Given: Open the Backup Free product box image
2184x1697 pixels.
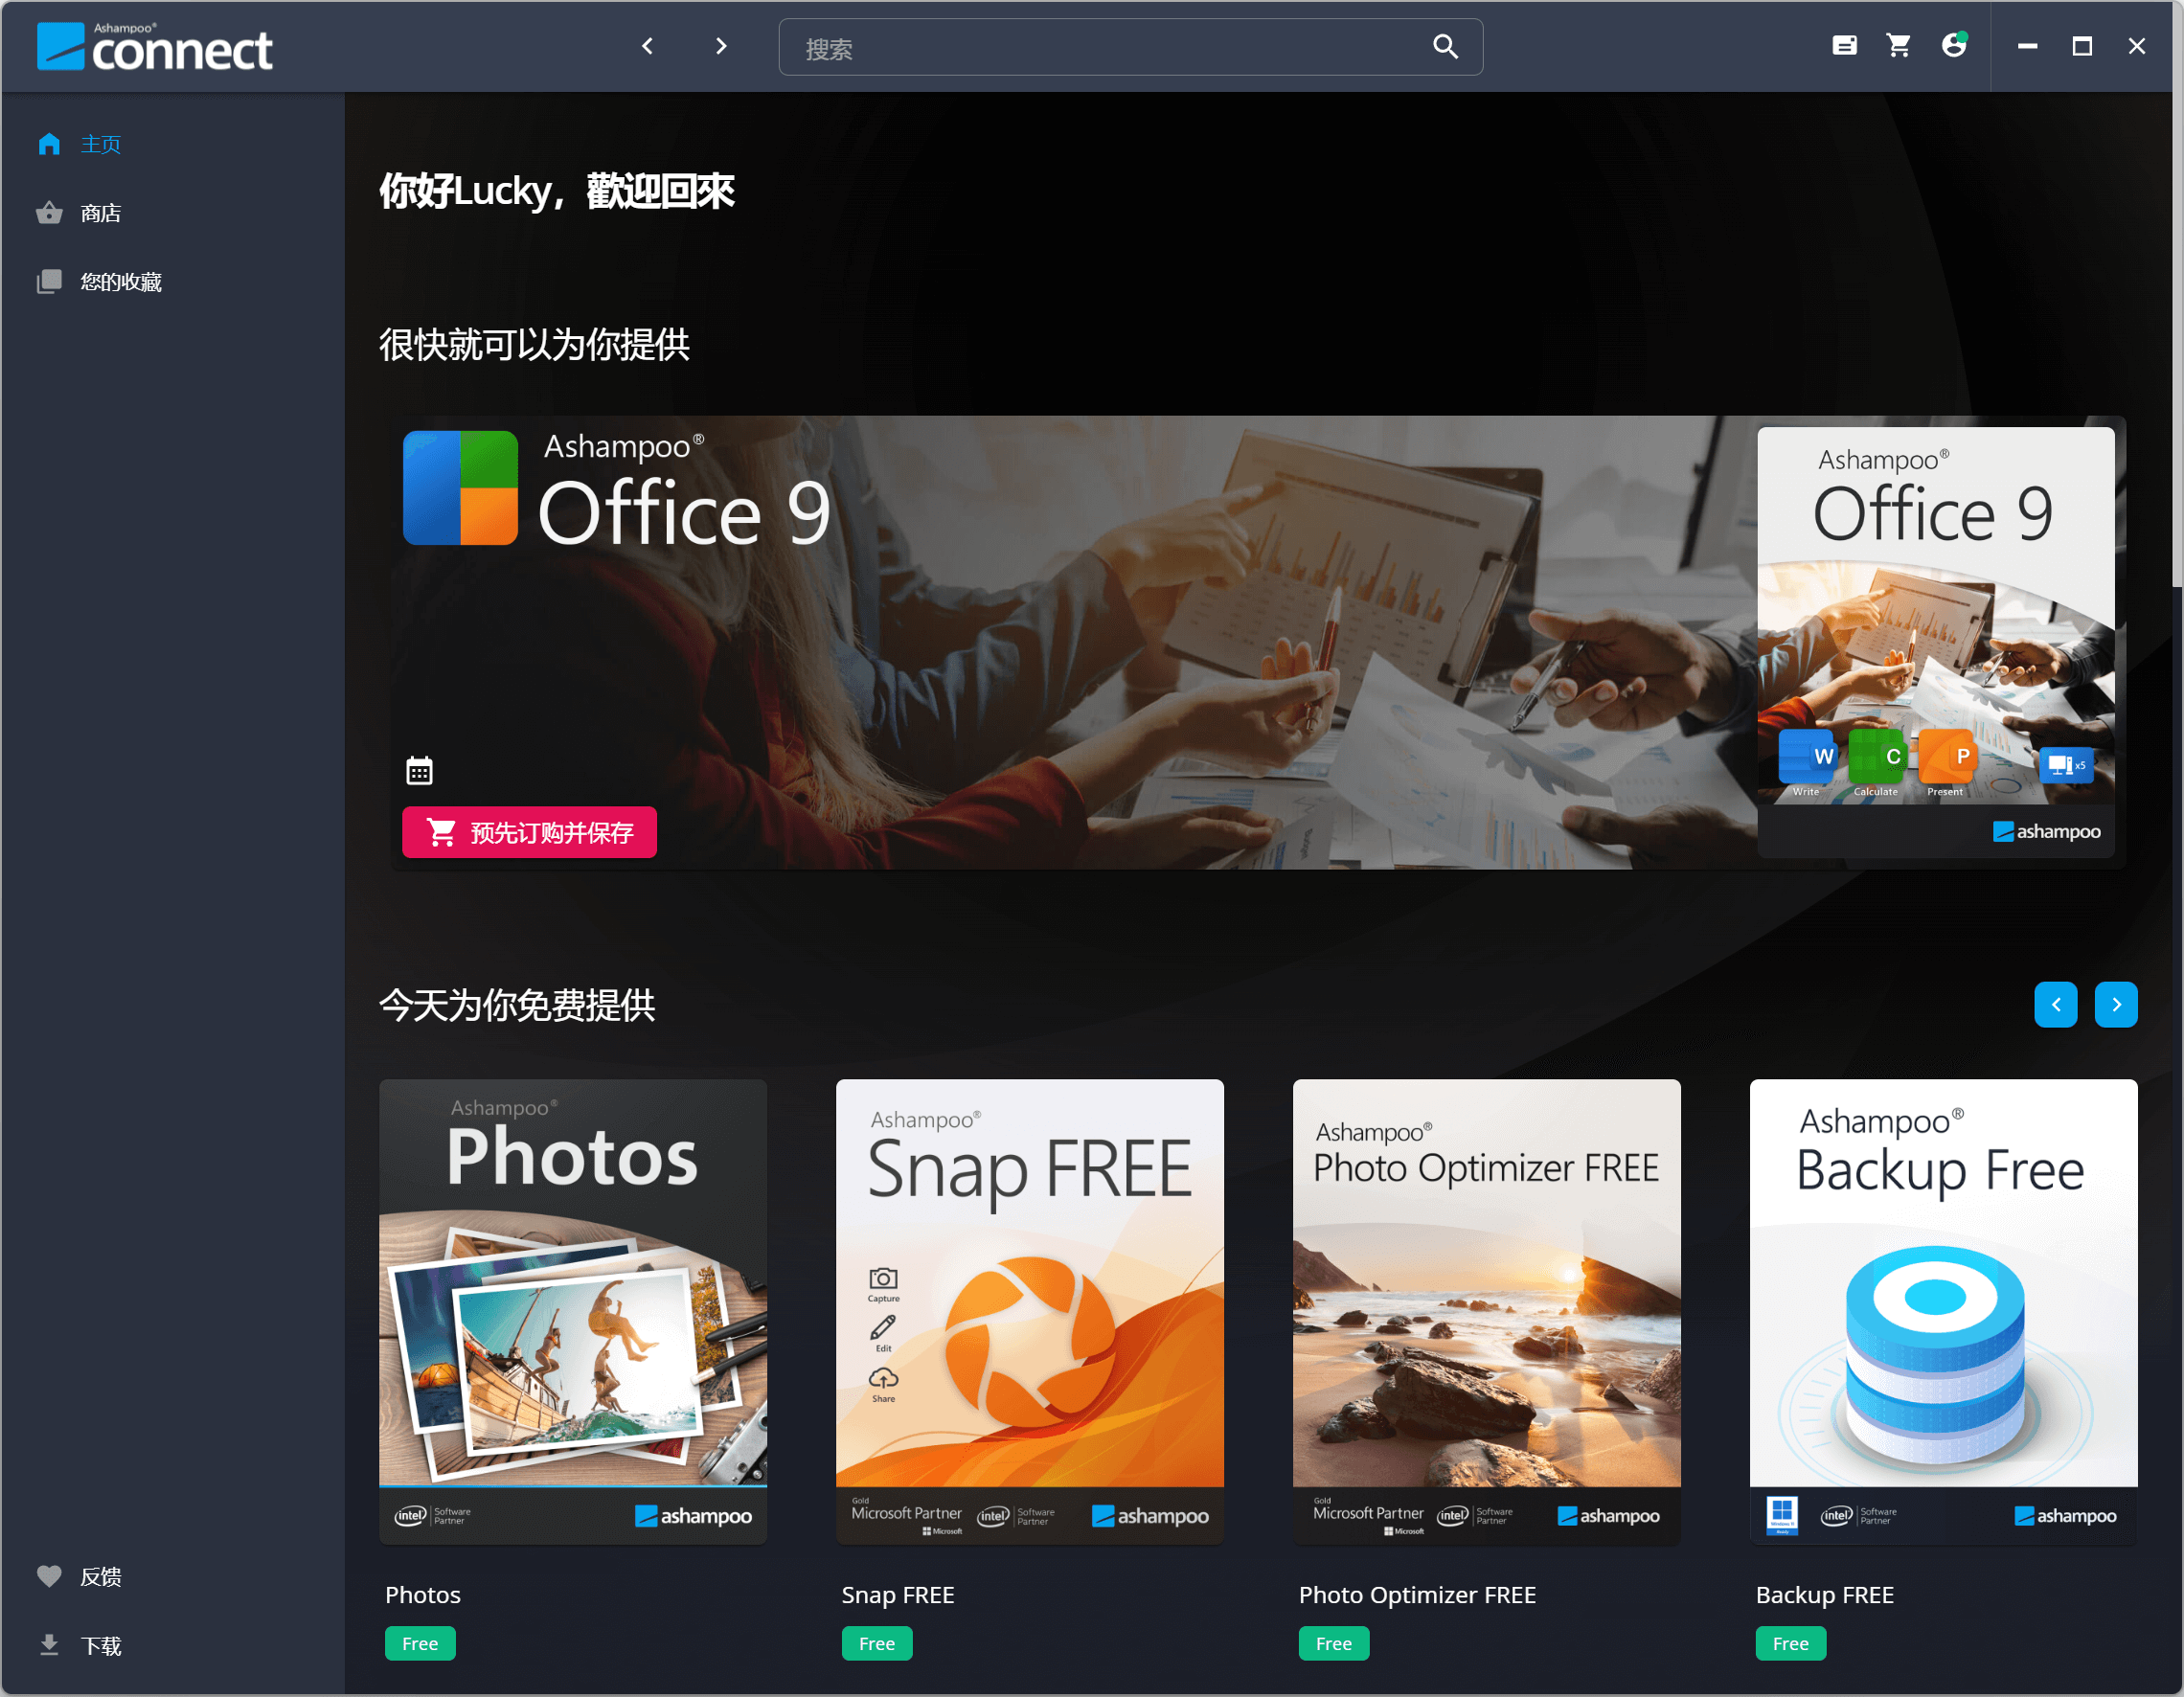Looking at the screenshot, I should coord(1944,1311).
